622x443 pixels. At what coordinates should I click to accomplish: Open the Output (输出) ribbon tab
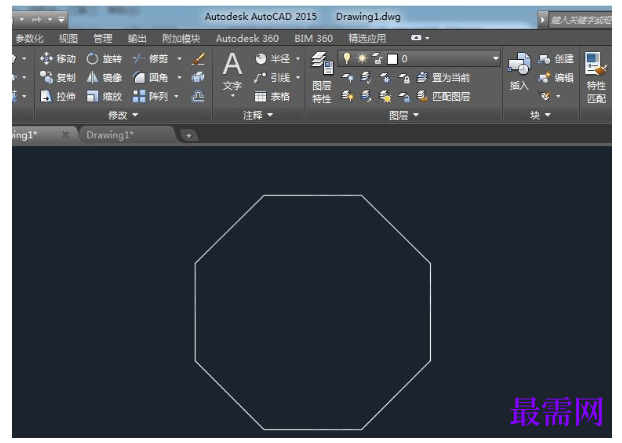pos(137,38)
